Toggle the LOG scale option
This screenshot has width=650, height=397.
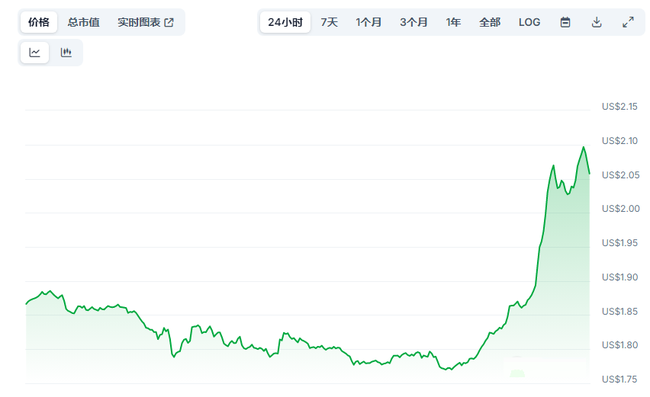click(529, 22)
